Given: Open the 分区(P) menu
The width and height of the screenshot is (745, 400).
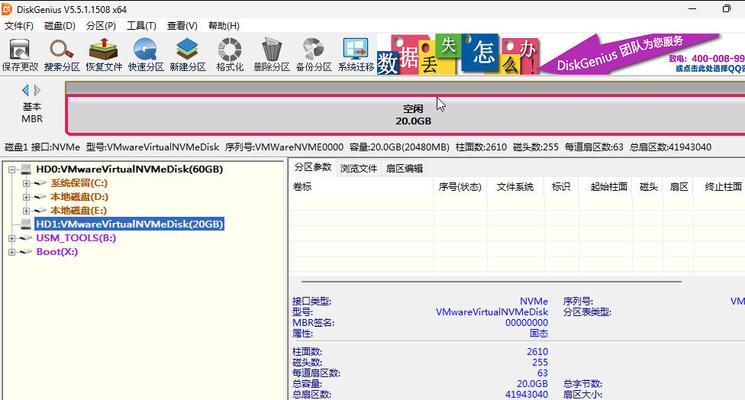Looking at the screenshot, I should 101,26.
